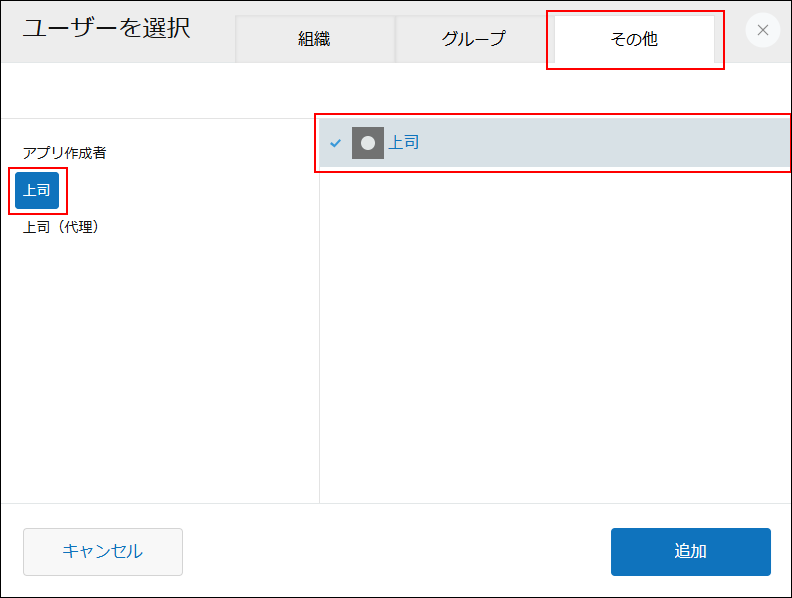792x598 pixels.
Task: Click the blue 追加 button
Action: click(x=690, y=552)
